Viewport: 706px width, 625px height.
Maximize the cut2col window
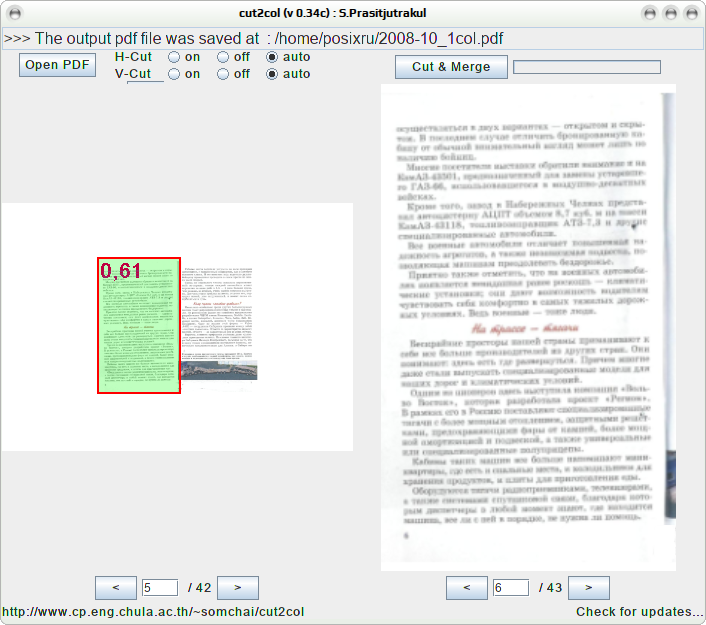tap(670, 14)
